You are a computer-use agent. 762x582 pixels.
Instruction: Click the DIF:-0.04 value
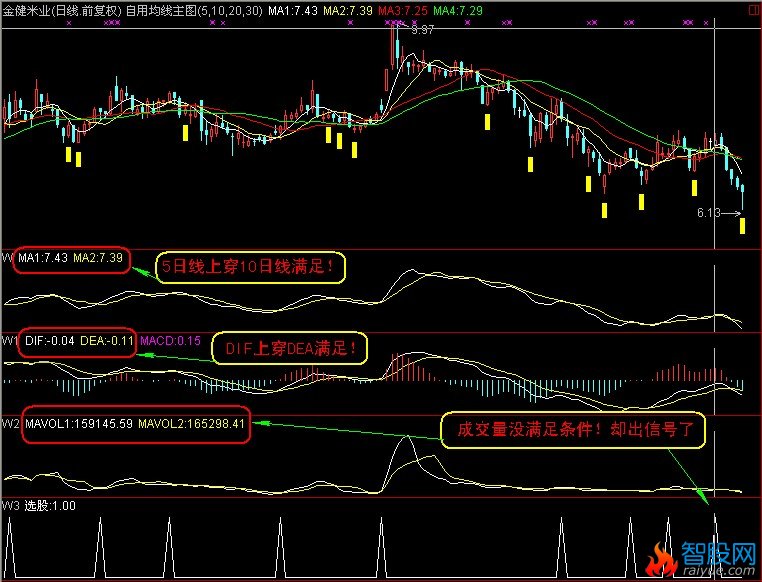(x=50, y=341)
